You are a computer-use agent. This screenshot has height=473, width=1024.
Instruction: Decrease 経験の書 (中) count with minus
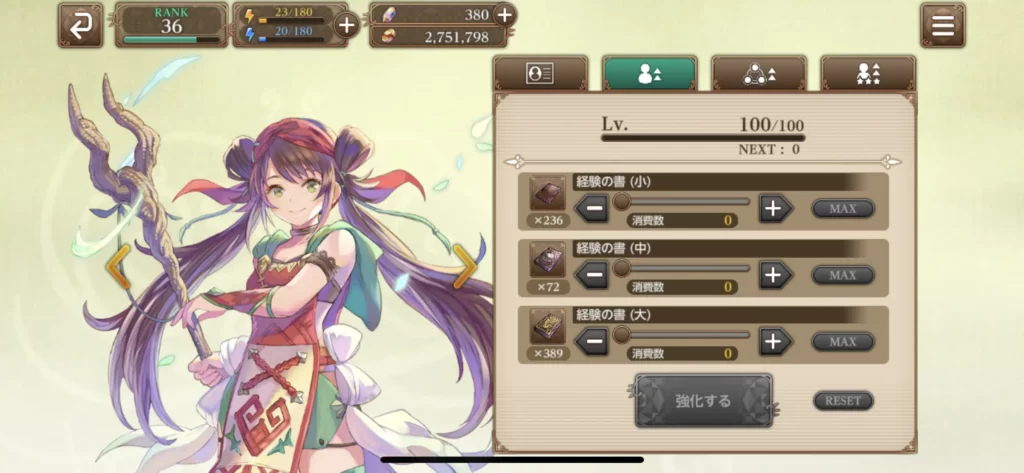pos(592,276)
